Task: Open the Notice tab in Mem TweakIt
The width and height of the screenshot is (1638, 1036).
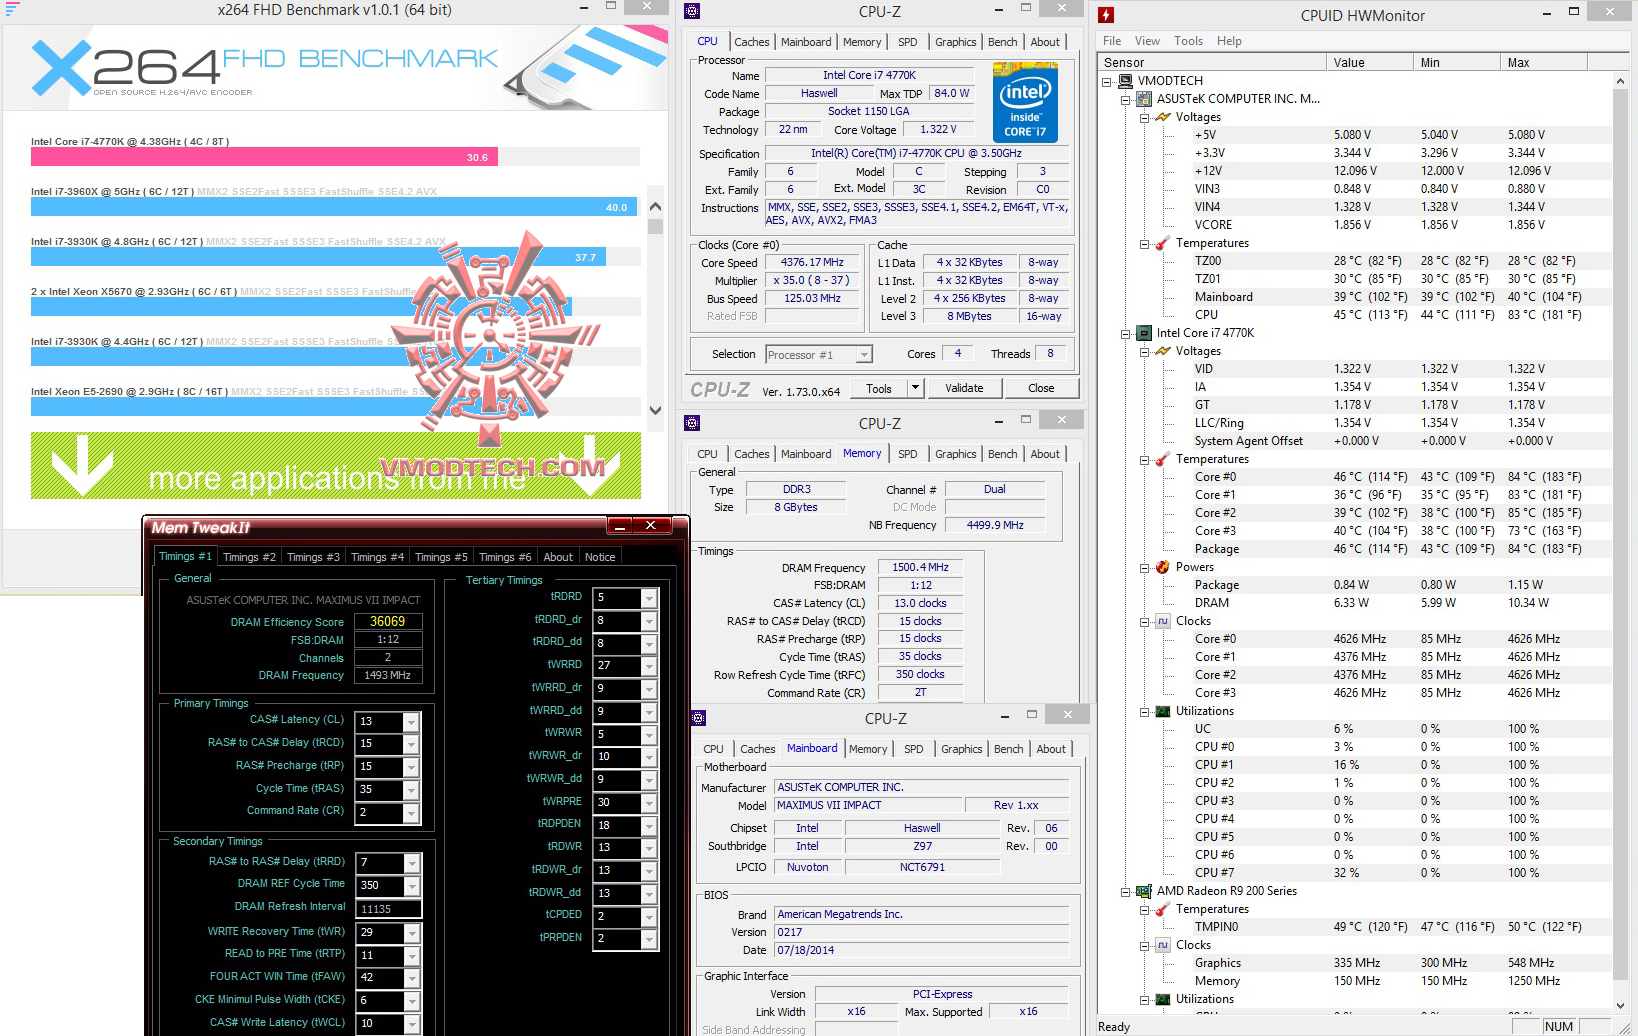Action: point(600,557)
